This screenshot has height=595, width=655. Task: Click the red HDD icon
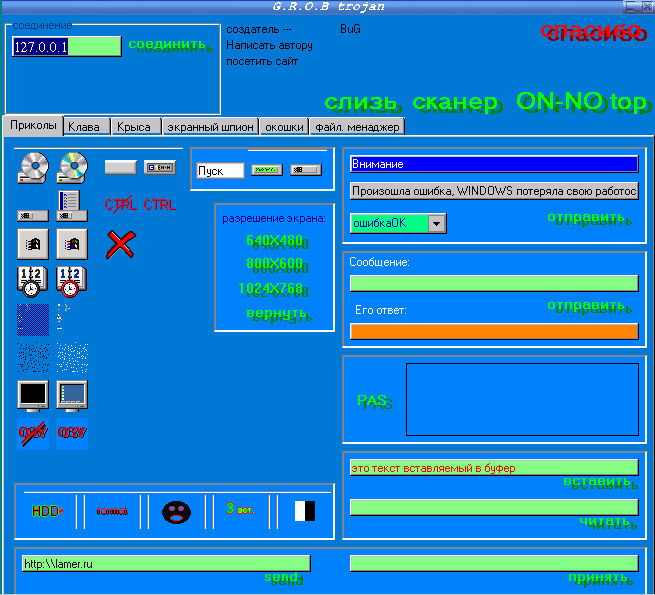coord(47,511)
